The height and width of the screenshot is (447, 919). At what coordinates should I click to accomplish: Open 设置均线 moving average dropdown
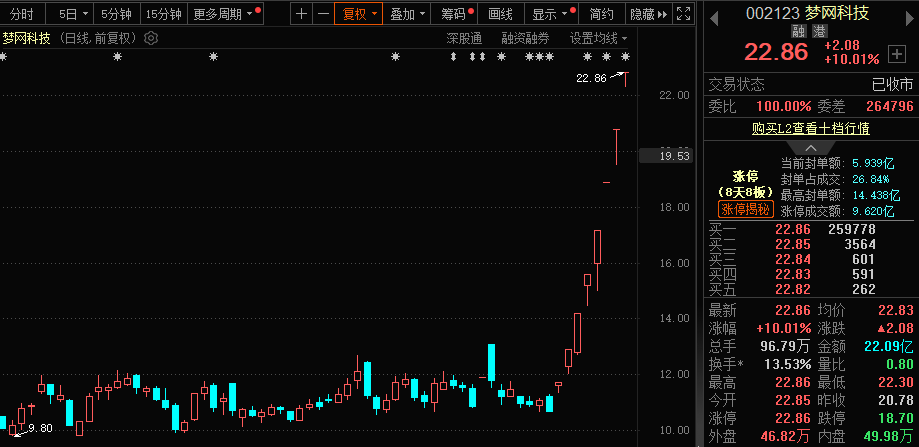pyautogui.click(x=597, y=38)
